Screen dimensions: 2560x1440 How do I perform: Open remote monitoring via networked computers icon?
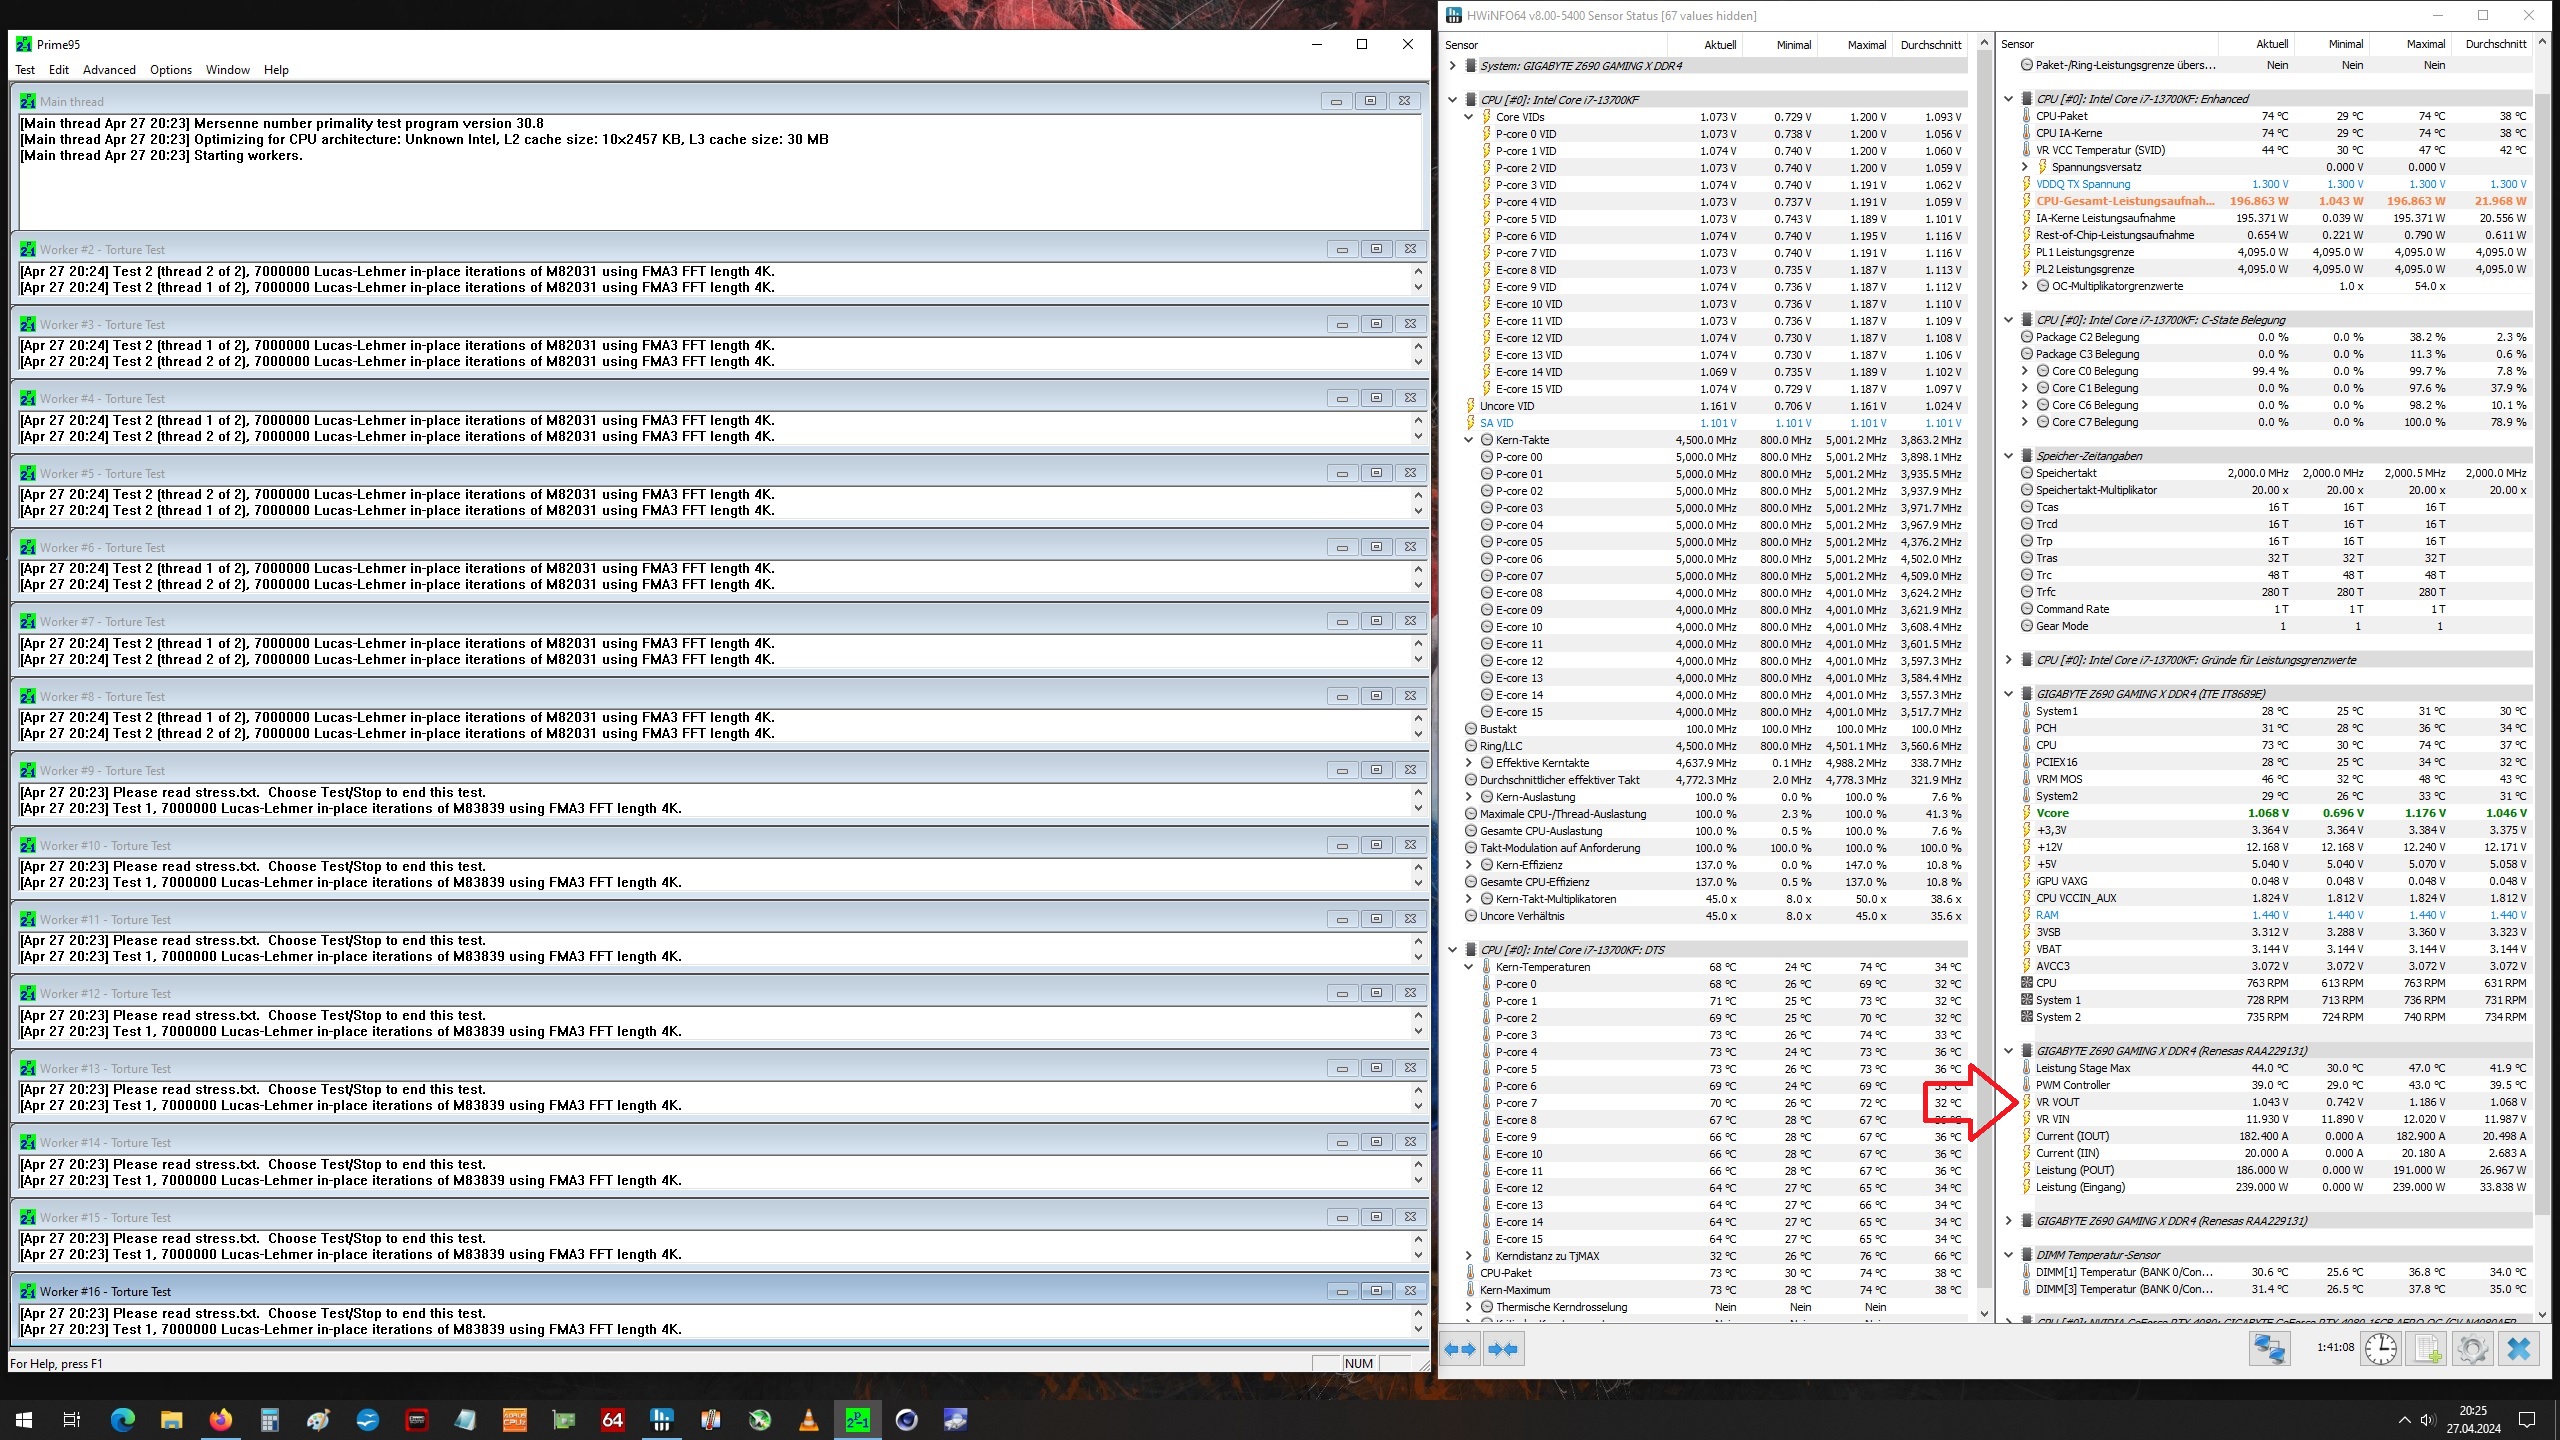click(2270, 1349)
